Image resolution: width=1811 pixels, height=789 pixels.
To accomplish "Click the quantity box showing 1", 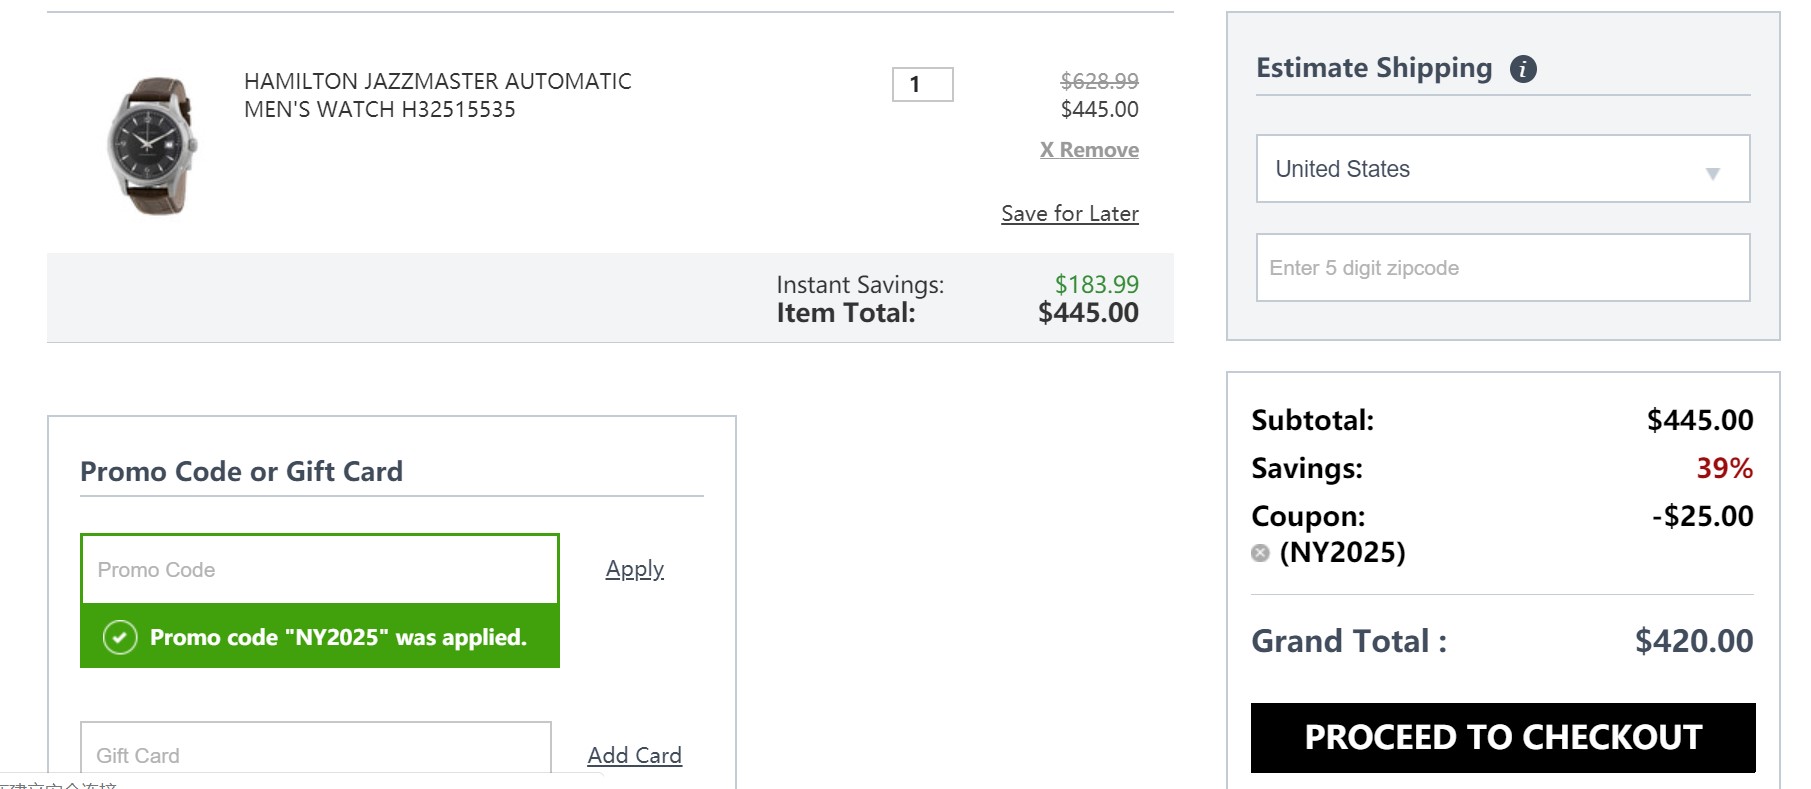I will [922, 85].
